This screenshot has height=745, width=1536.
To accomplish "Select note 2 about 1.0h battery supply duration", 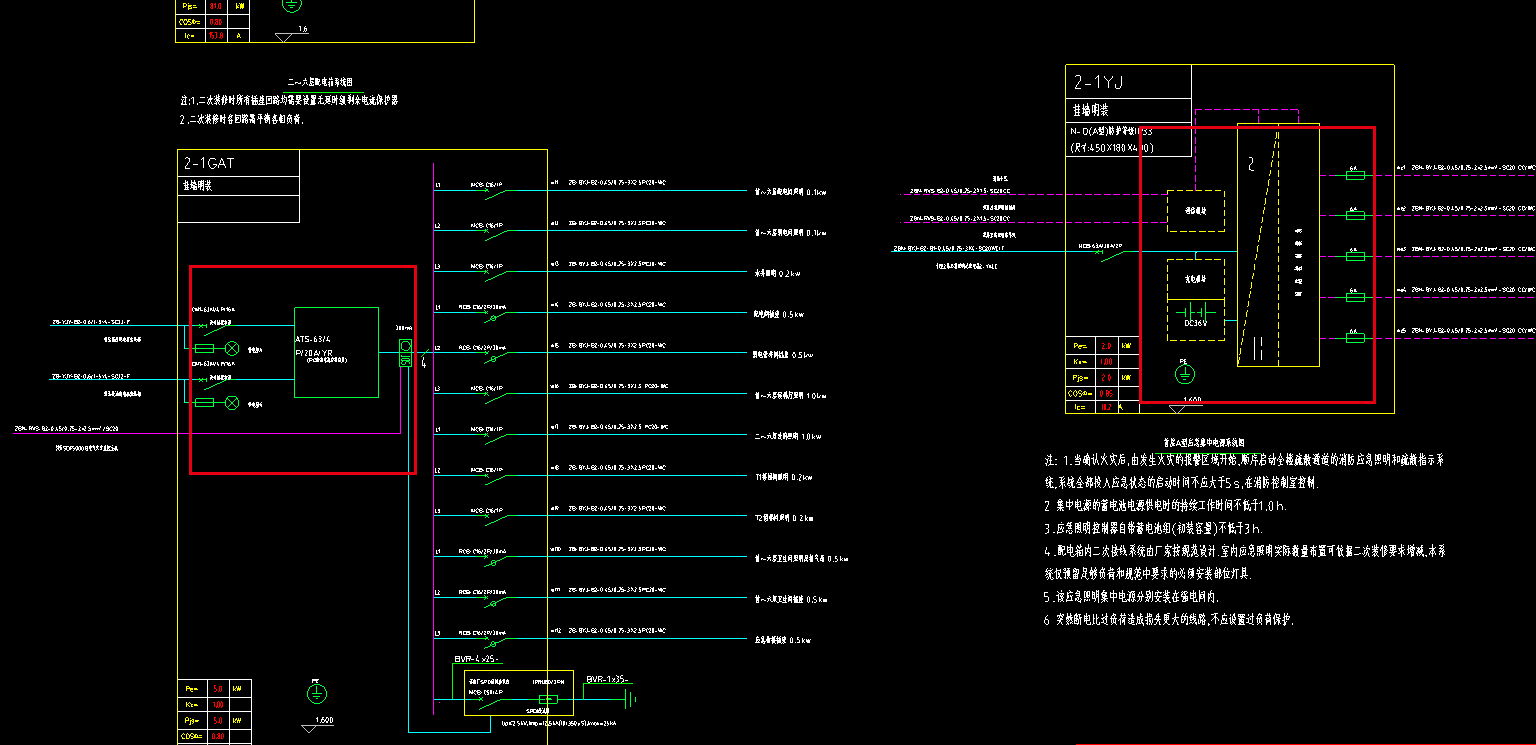I will point(1165,505).
